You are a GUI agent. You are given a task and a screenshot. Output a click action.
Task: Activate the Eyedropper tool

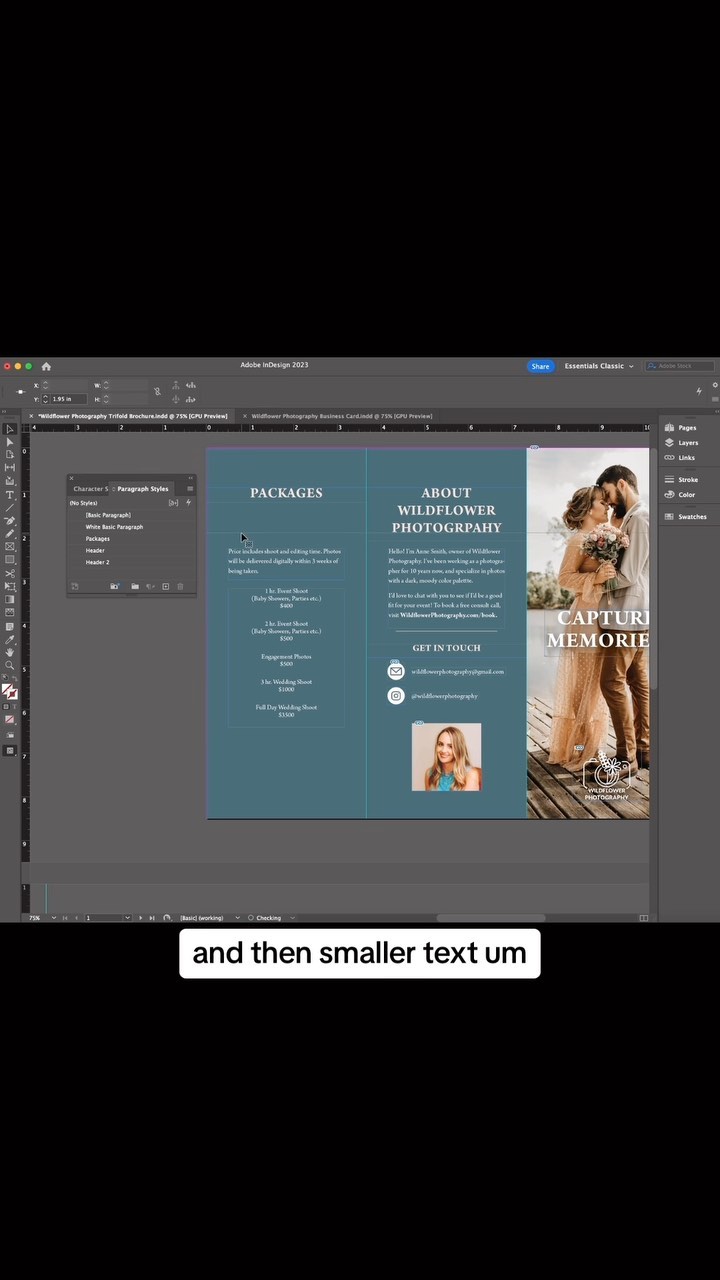[10, 639]
